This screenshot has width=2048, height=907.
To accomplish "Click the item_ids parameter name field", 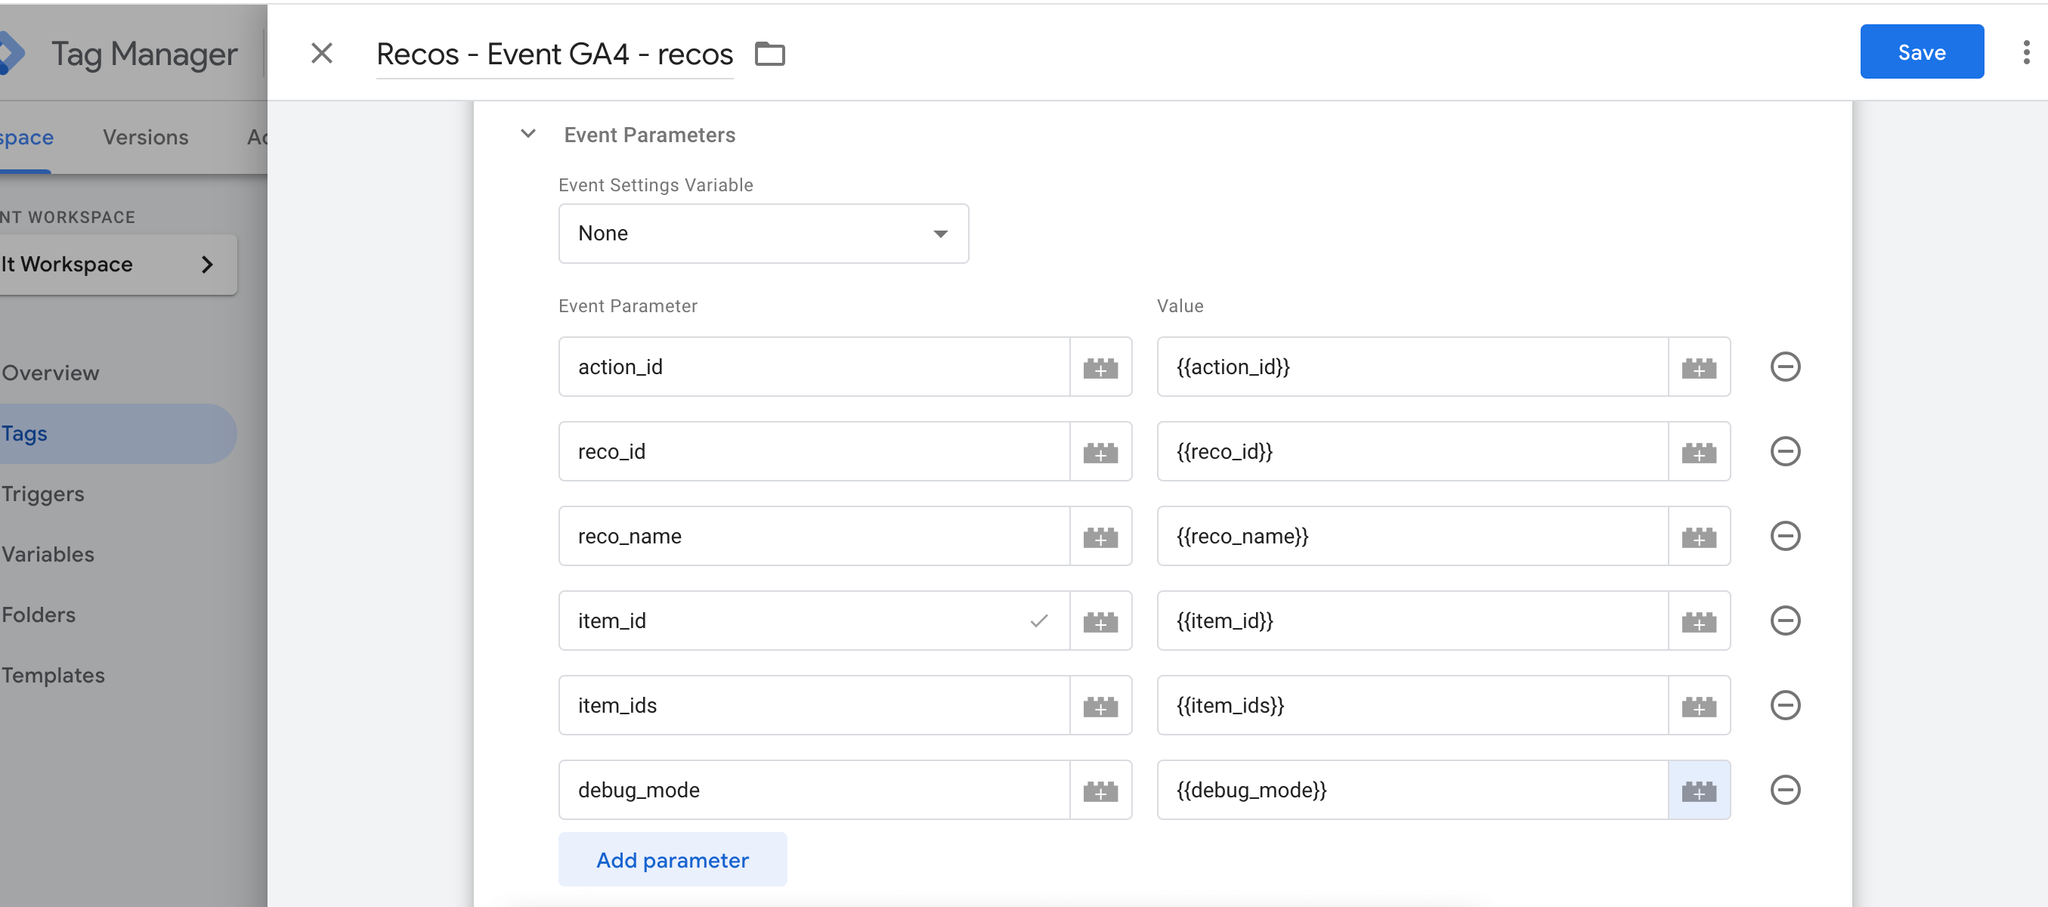I will pyautogui.click(x=814, y=706).
